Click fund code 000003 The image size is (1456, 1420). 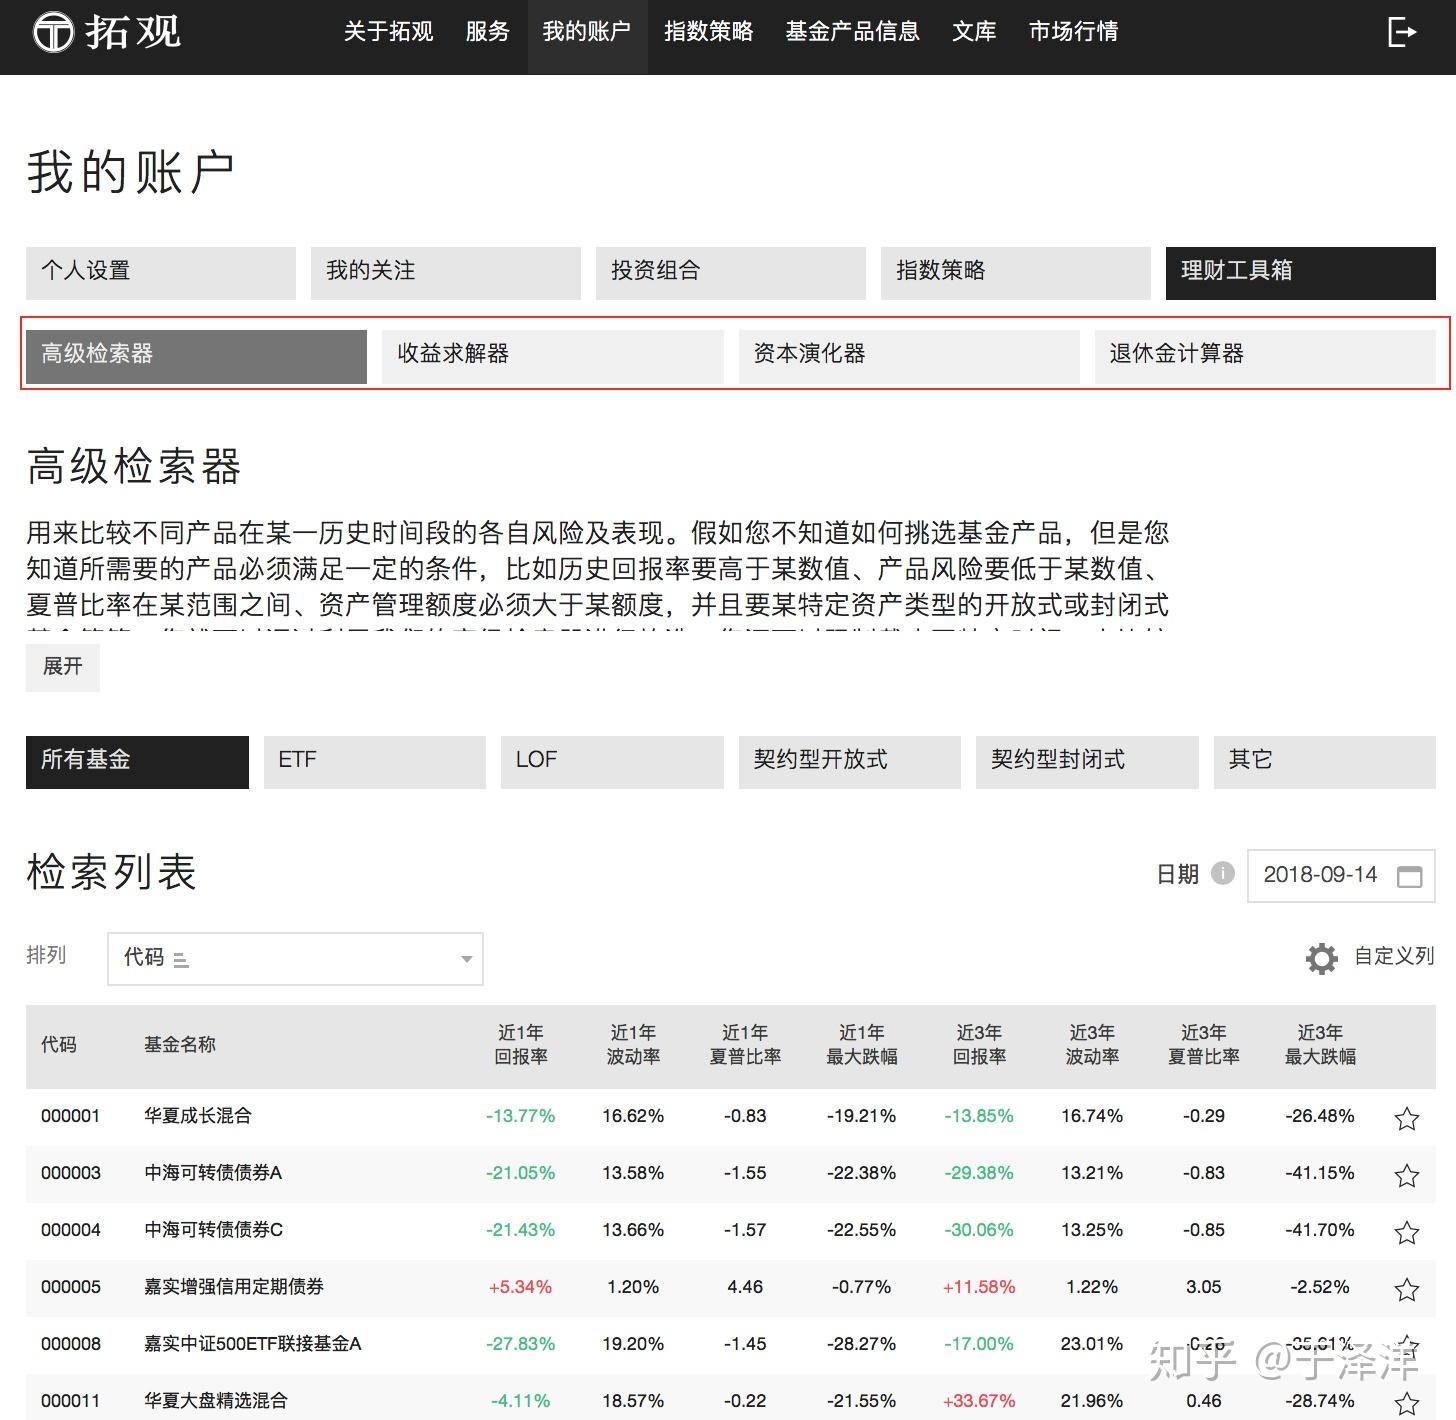(71, 1173)
